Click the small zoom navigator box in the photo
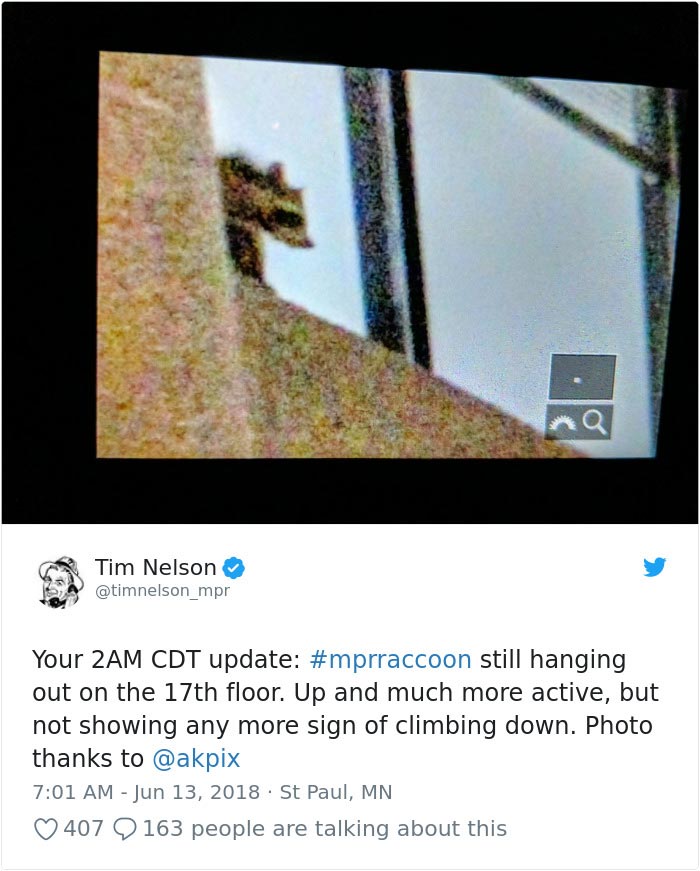Image resolution: width=700 pixels, height=871 pixels. click(582, 377)
